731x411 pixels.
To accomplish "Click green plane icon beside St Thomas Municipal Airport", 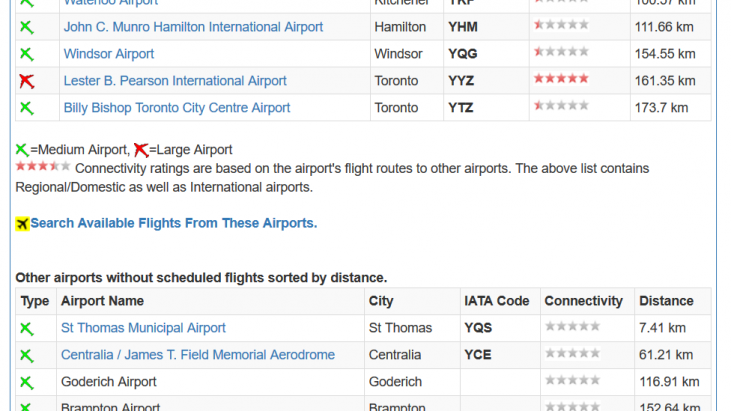I will click(27, 329).
